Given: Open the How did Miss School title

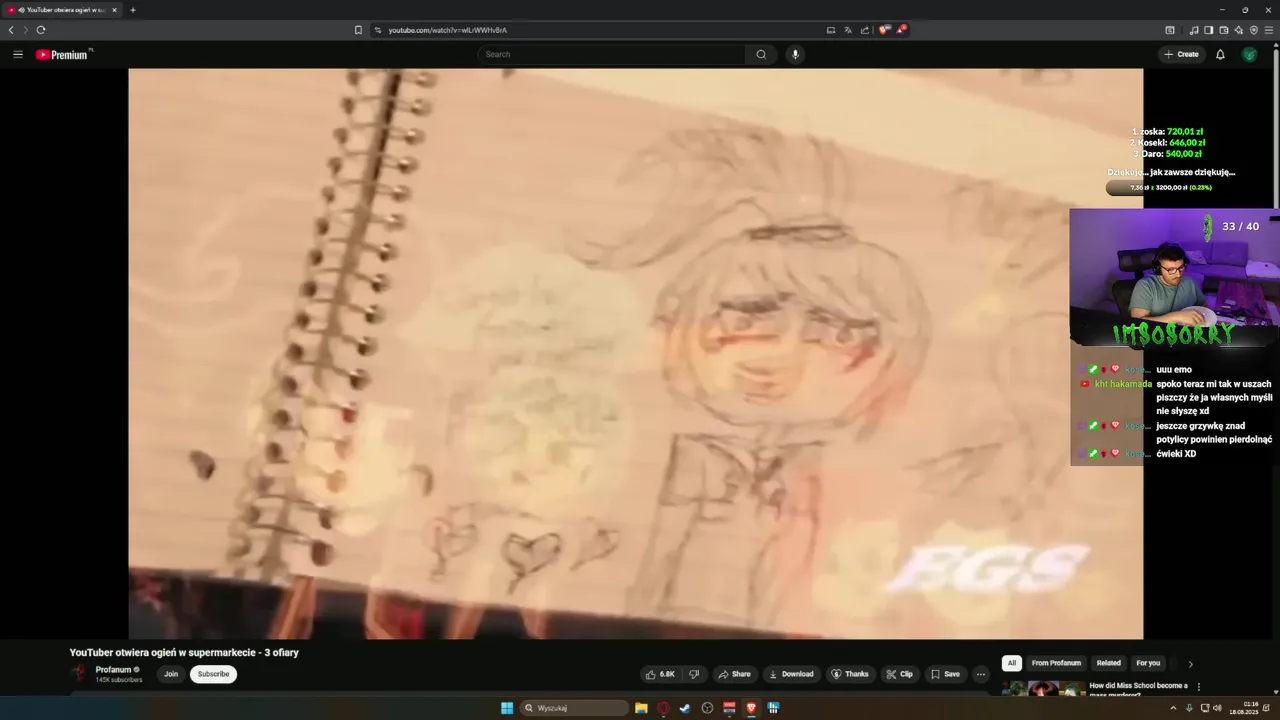Looking at the screenshot, I should click(1138, 689).
